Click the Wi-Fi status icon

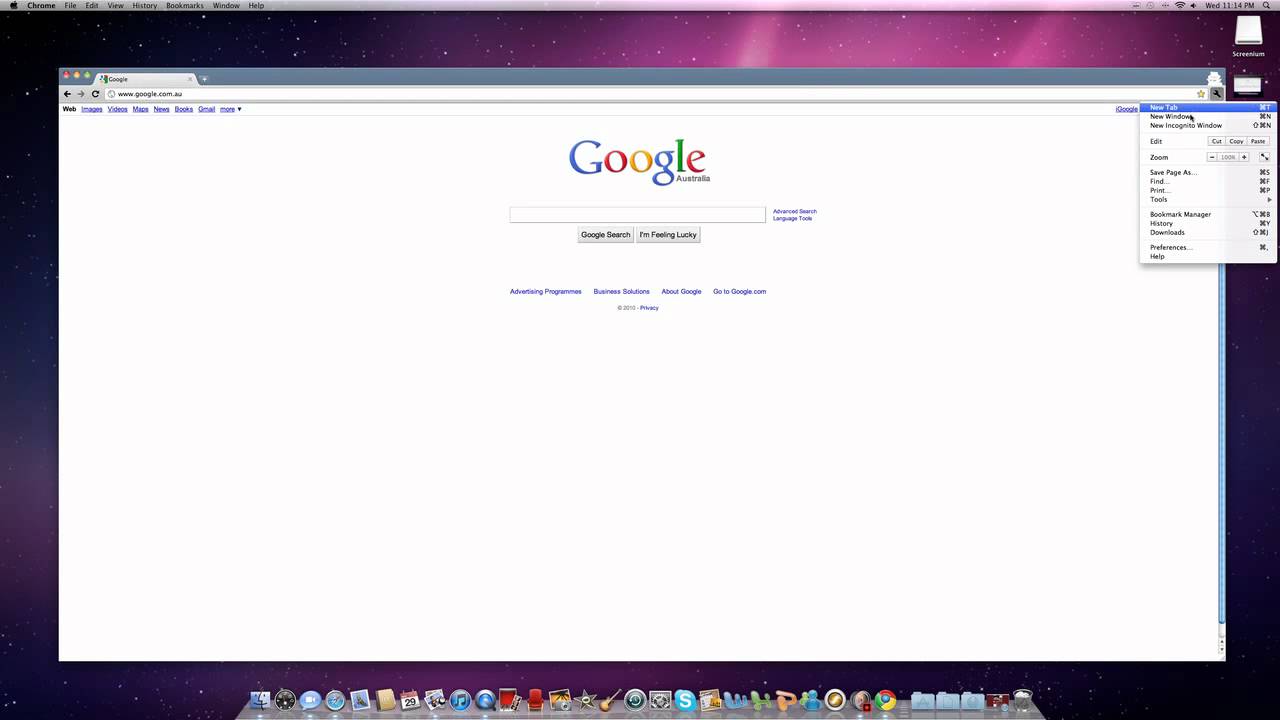1179,6
